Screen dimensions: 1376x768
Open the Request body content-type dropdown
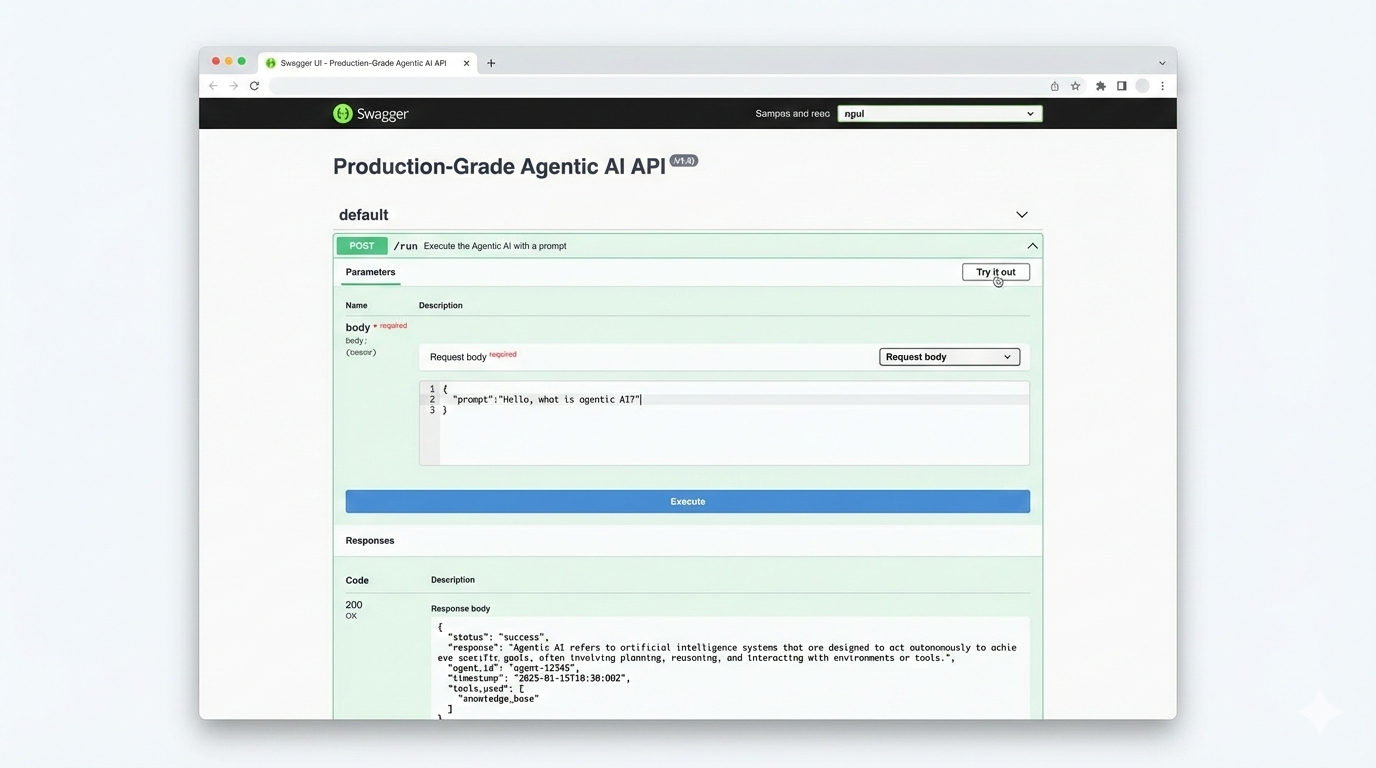point(948,356)
